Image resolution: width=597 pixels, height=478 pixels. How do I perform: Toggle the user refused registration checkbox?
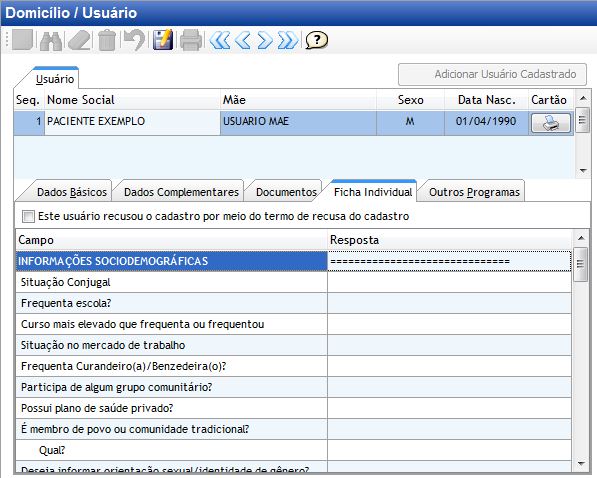(28, 216)
